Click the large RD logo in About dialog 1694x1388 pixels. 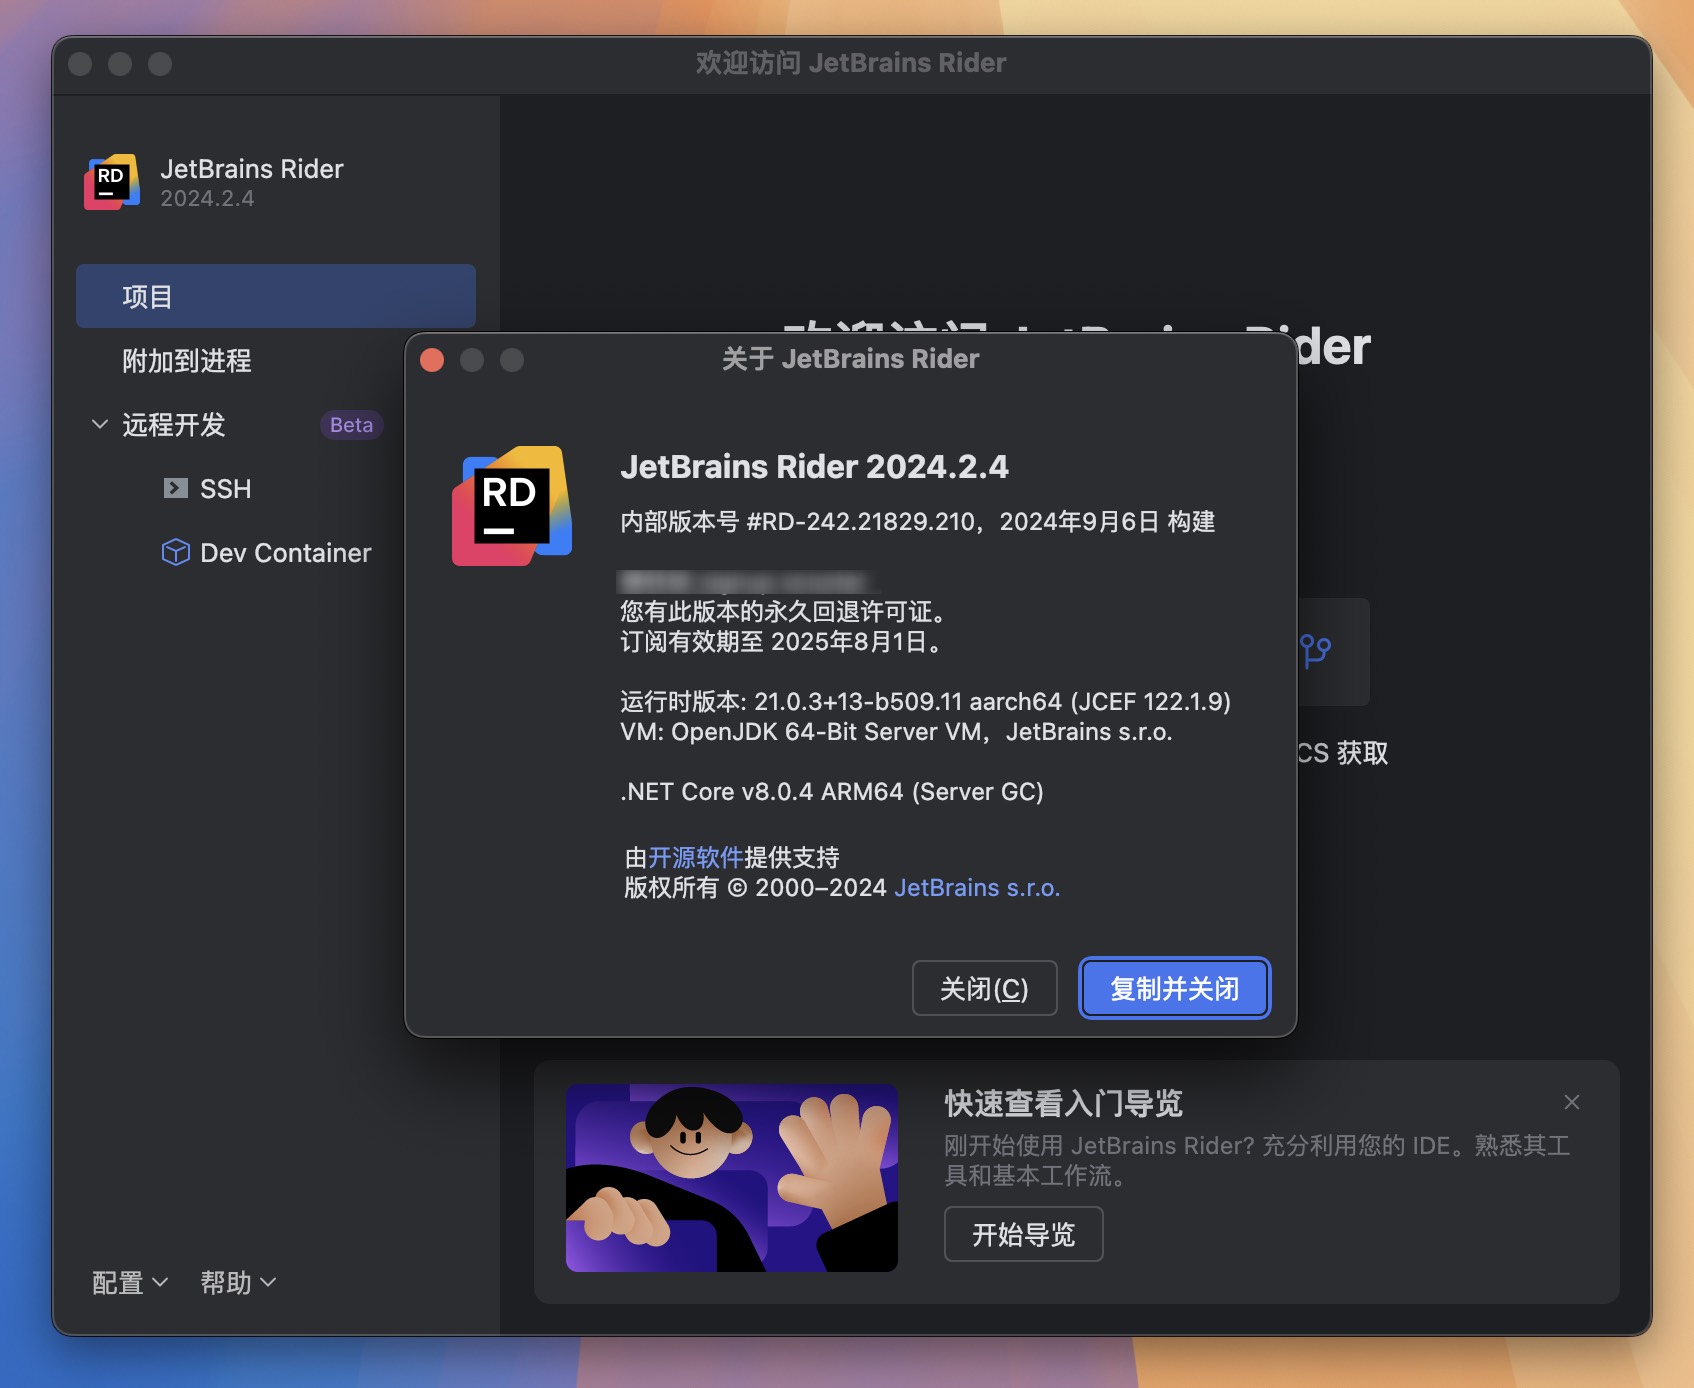click(512, 505)
